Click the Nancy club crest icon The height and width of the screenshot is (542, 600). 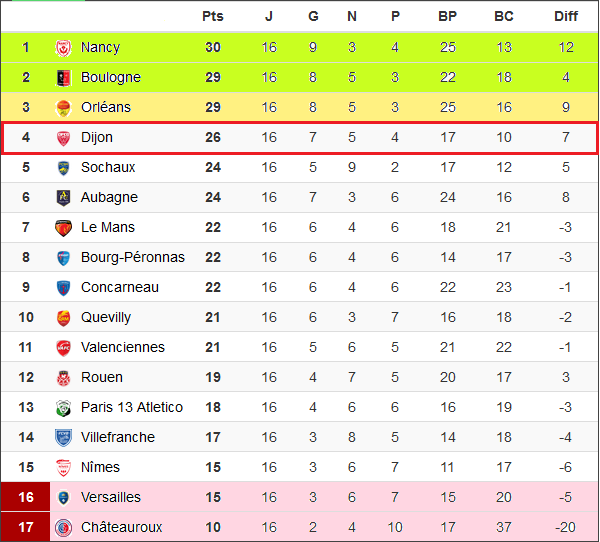(x=63, y=47)
